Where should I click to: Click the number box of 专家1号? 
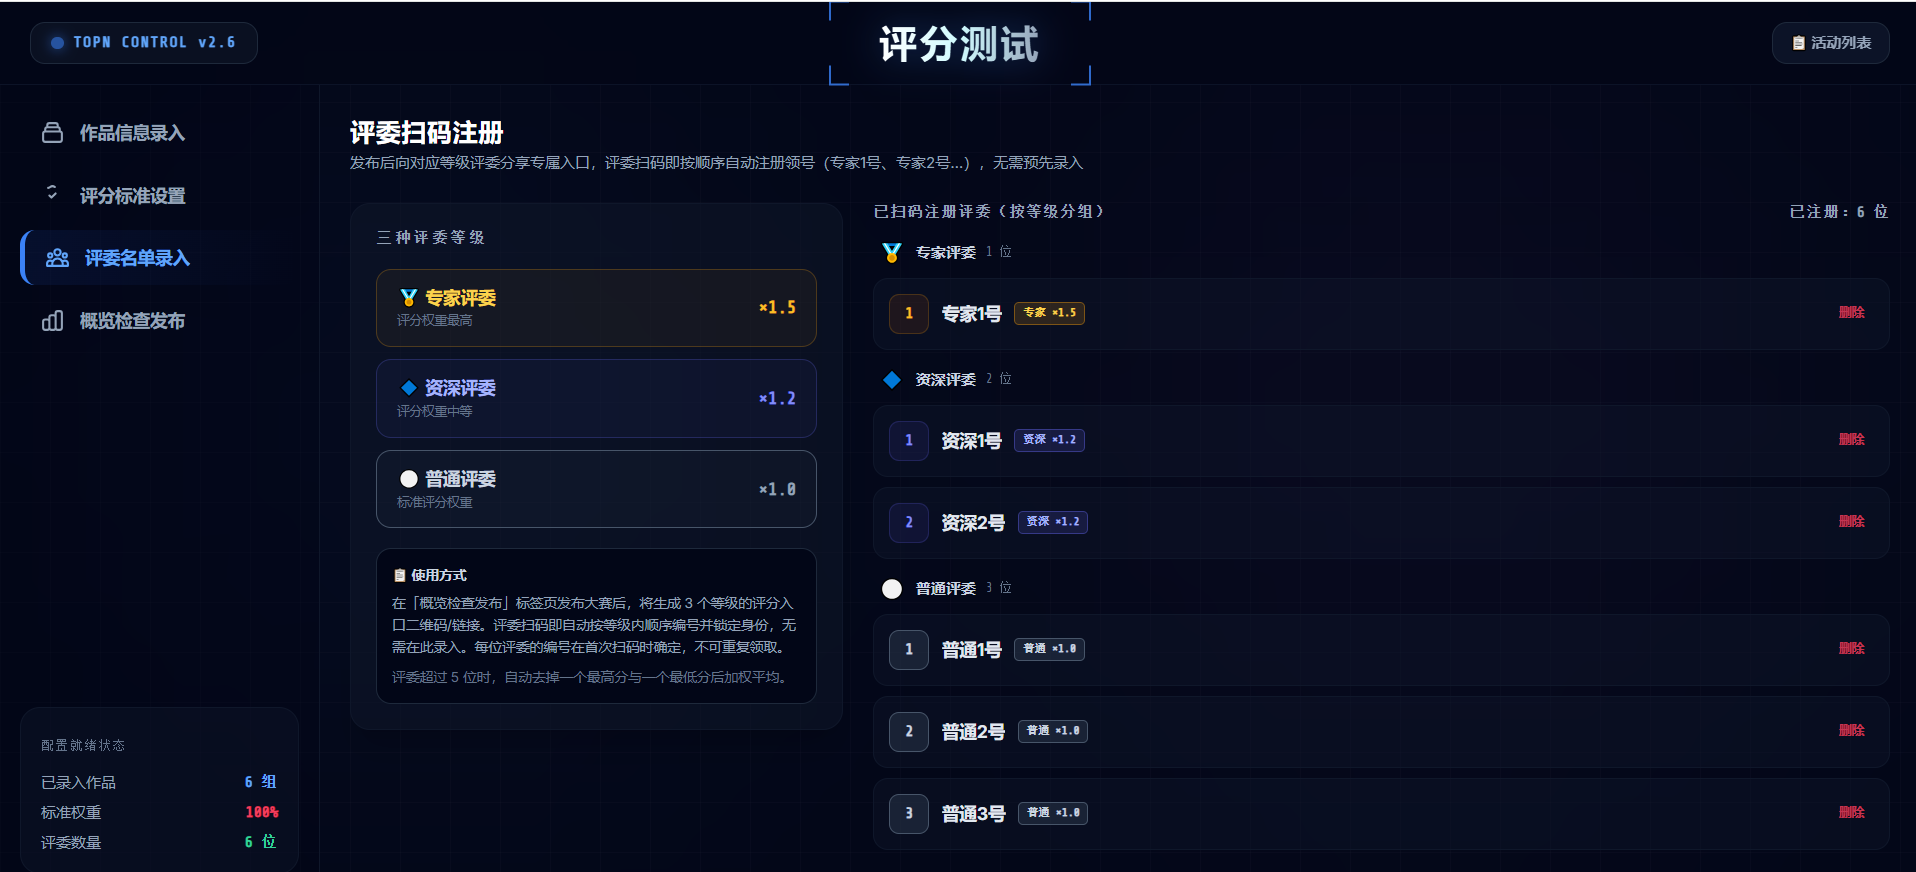(909, 314)
